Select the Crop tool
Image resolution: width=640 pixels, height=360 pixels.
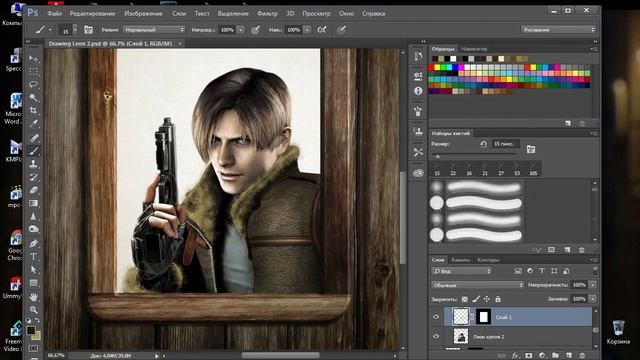tap(33, 111)
